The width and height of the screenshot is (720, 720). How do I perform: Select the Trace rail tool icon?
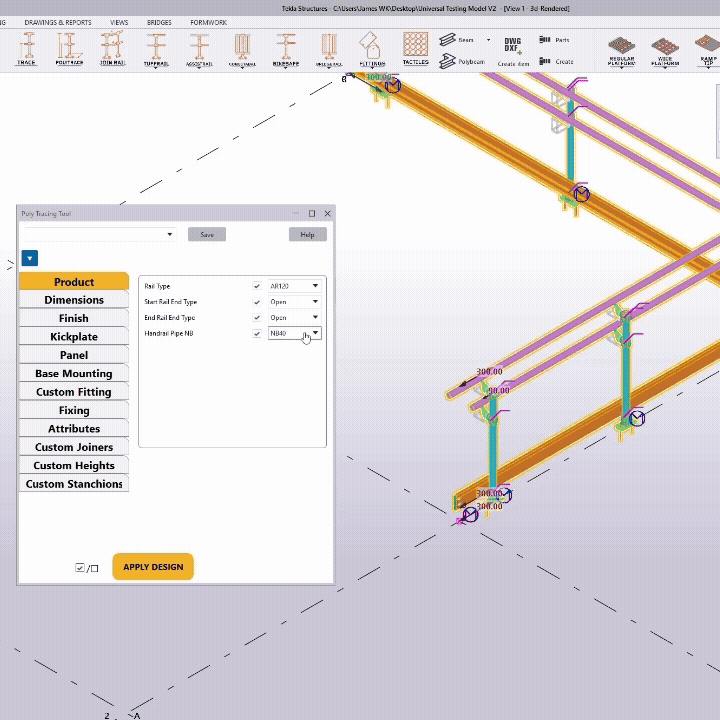(27, 48)
